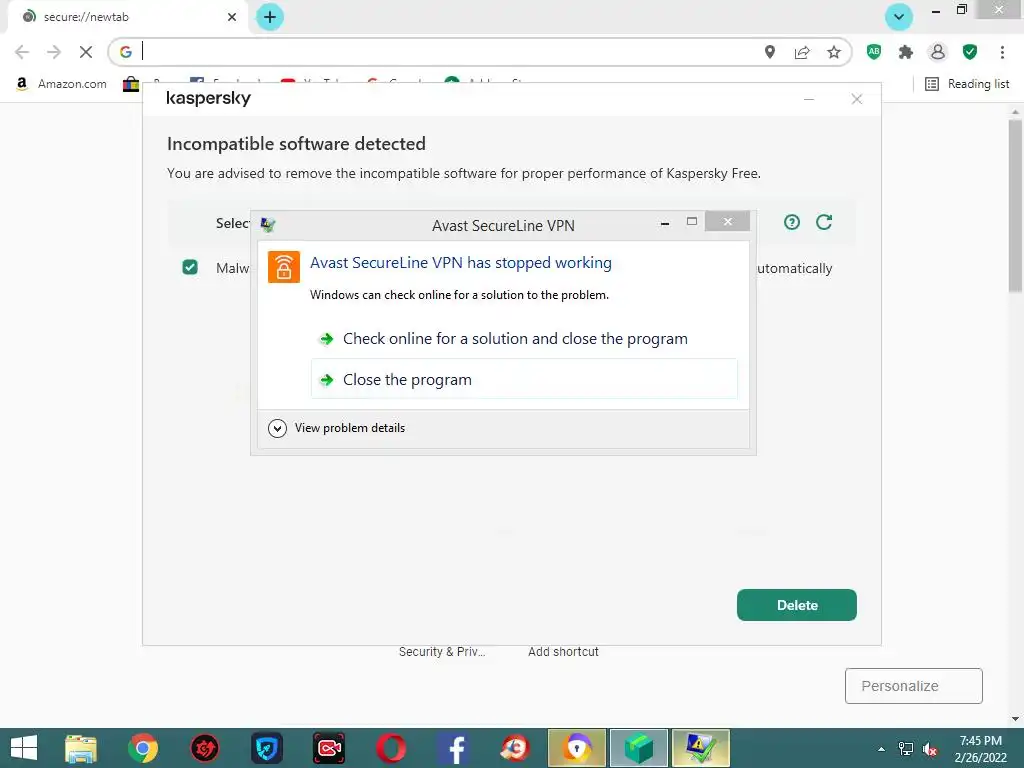Viewport: 1024px width, 768px height.
Task: Click the Add shortcut tile label
Action: pyautogui.click(x=563, y=652)
